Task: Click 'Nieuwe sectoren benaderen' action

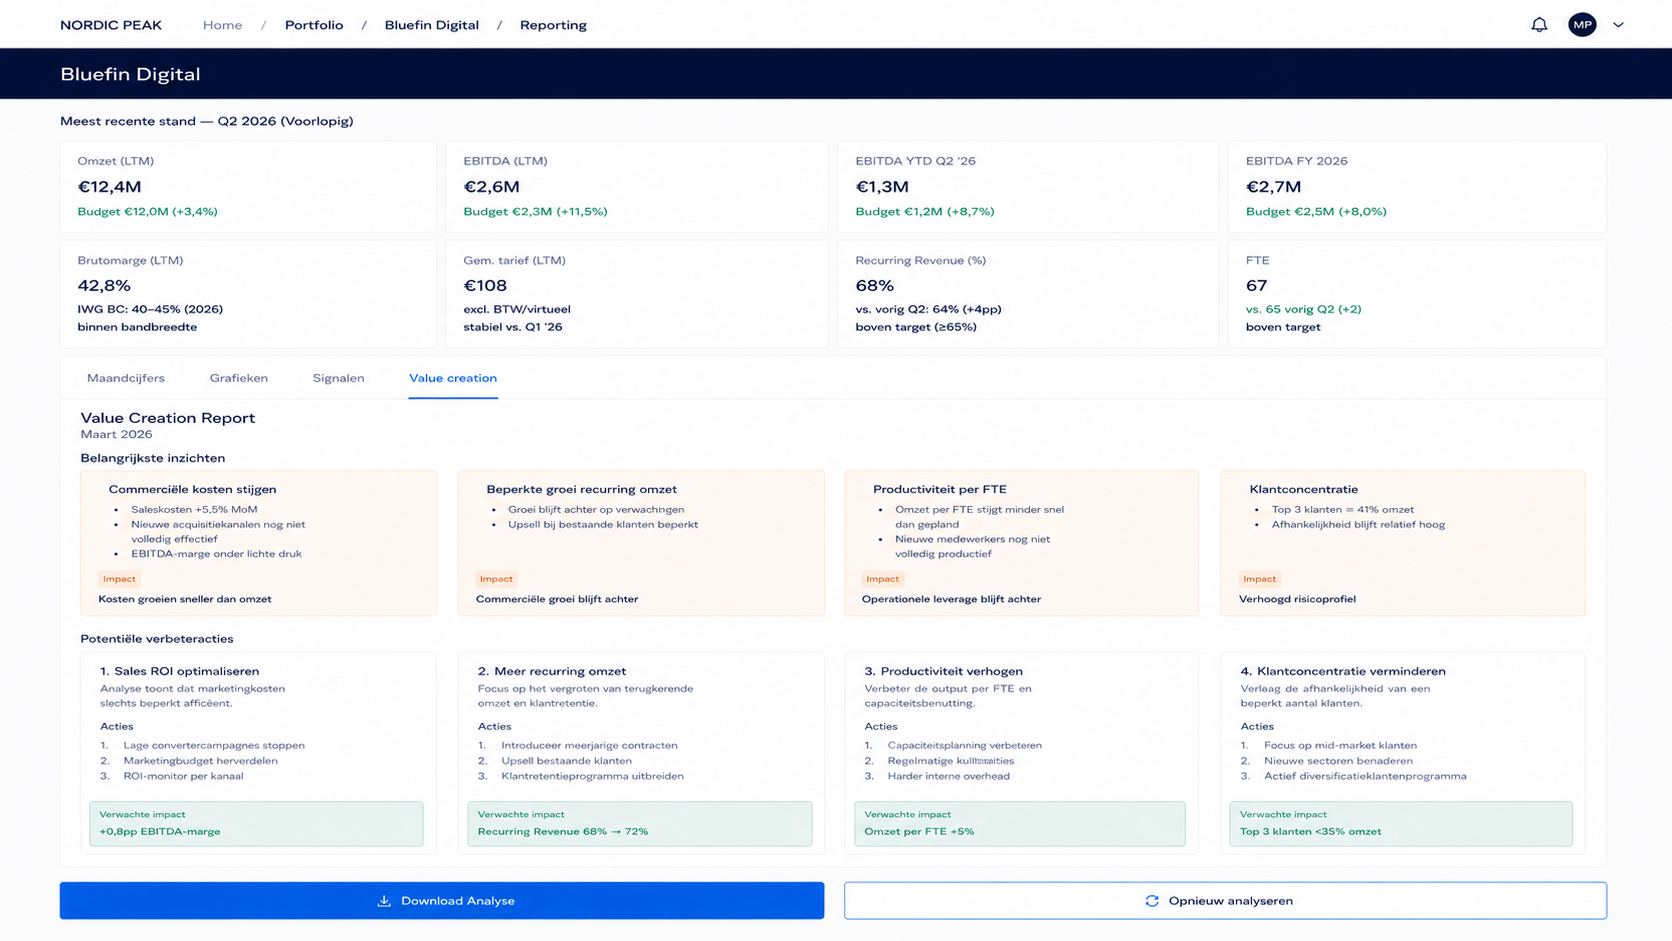Action: coord(1338,761)
